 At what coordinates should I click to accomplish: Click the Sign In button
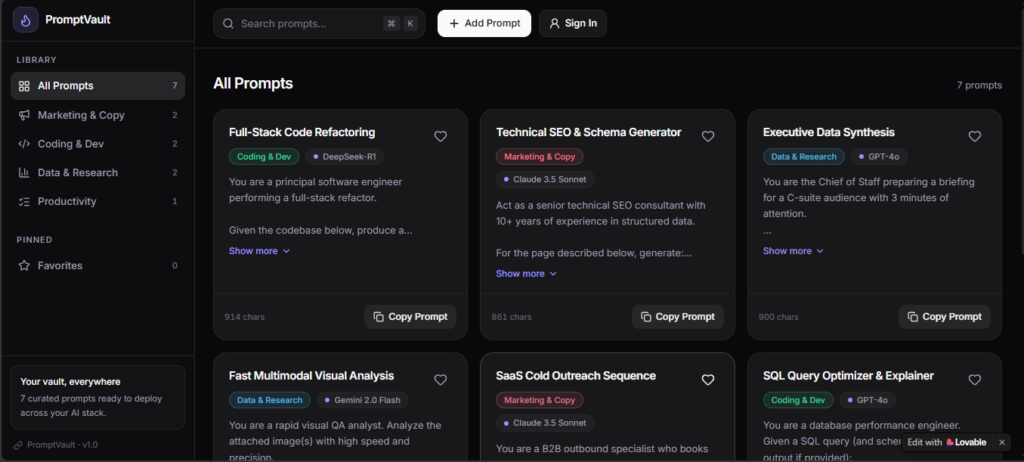pyautogui.click(x=573, y=24)
